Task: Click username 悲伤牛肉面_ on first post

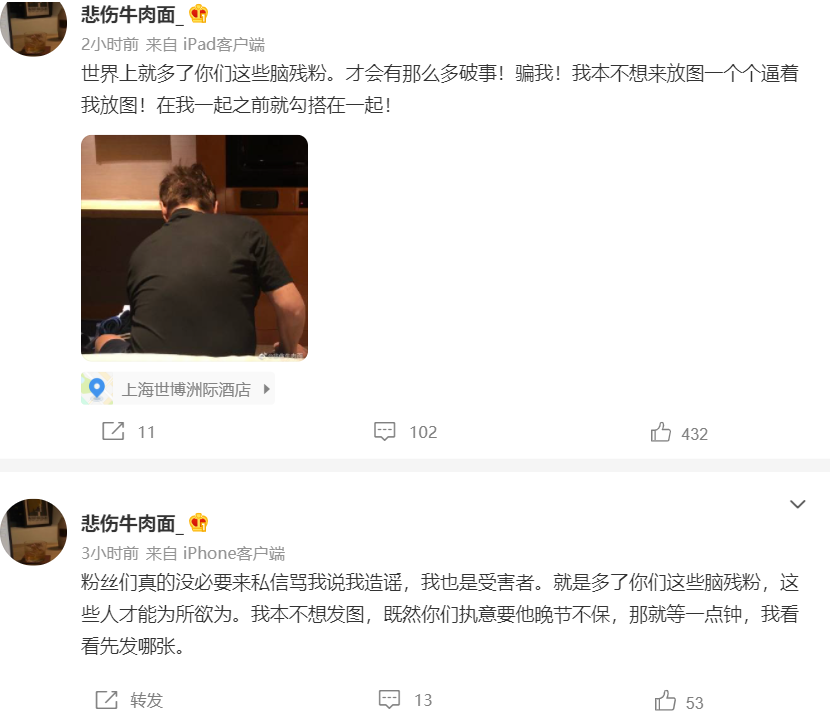Action: [132, 14]
